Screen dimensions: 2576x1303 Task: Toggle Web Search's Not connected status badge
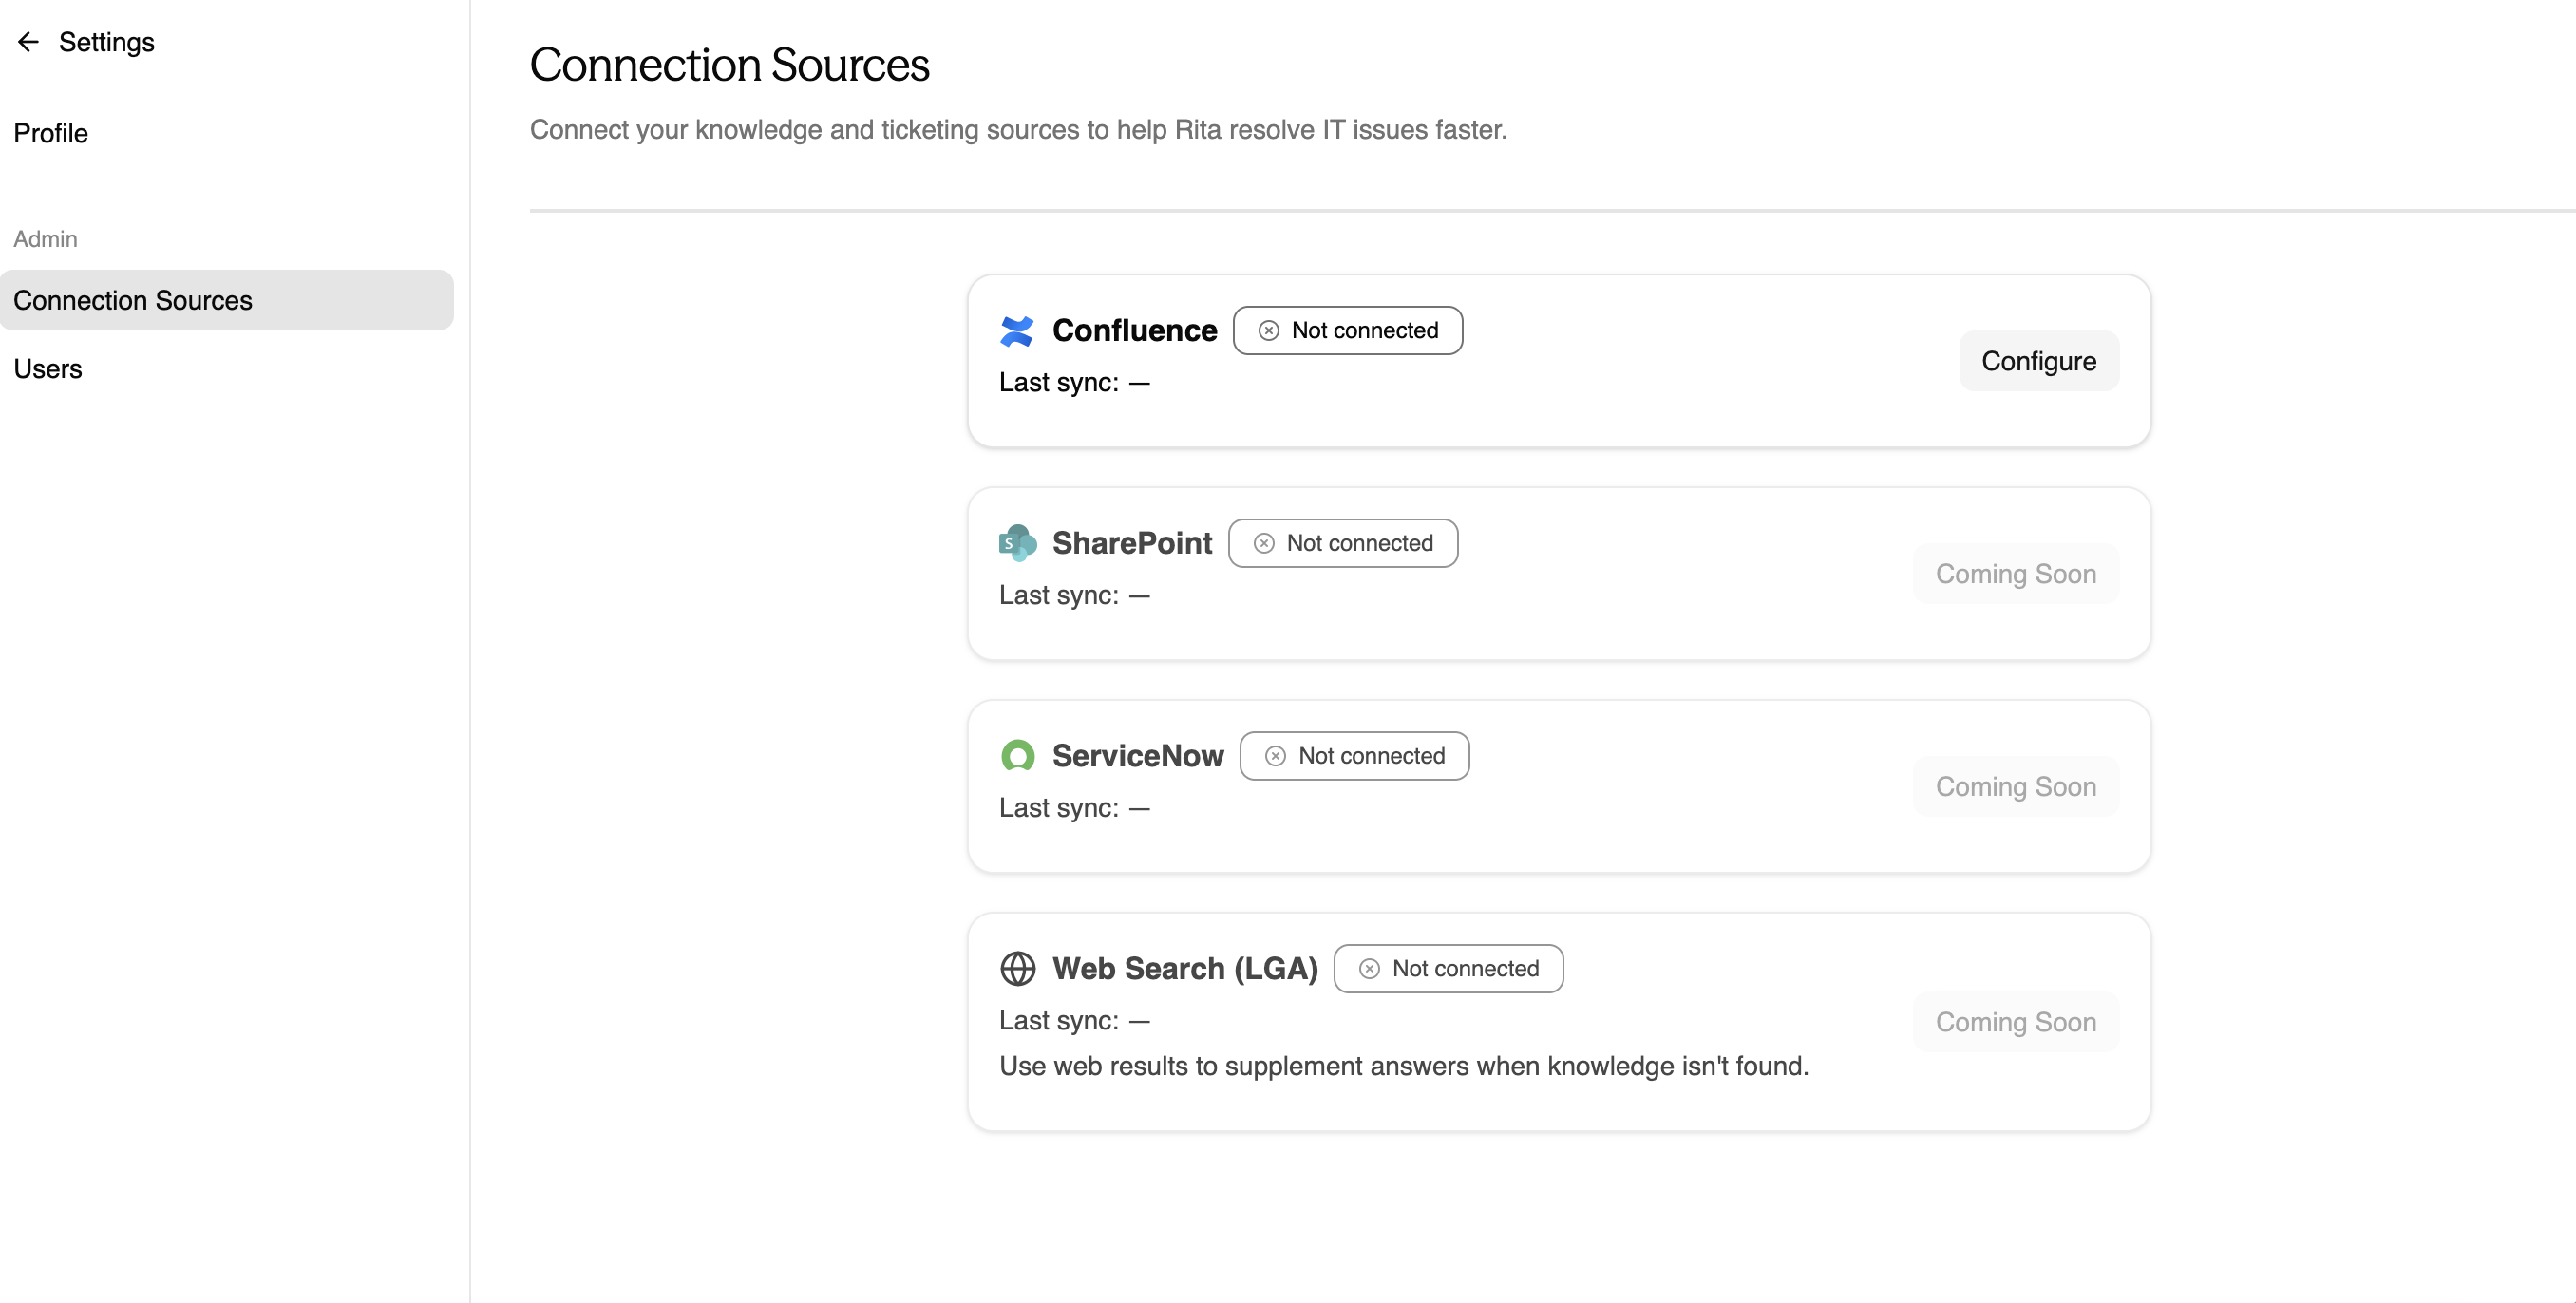click(1448, 968)
